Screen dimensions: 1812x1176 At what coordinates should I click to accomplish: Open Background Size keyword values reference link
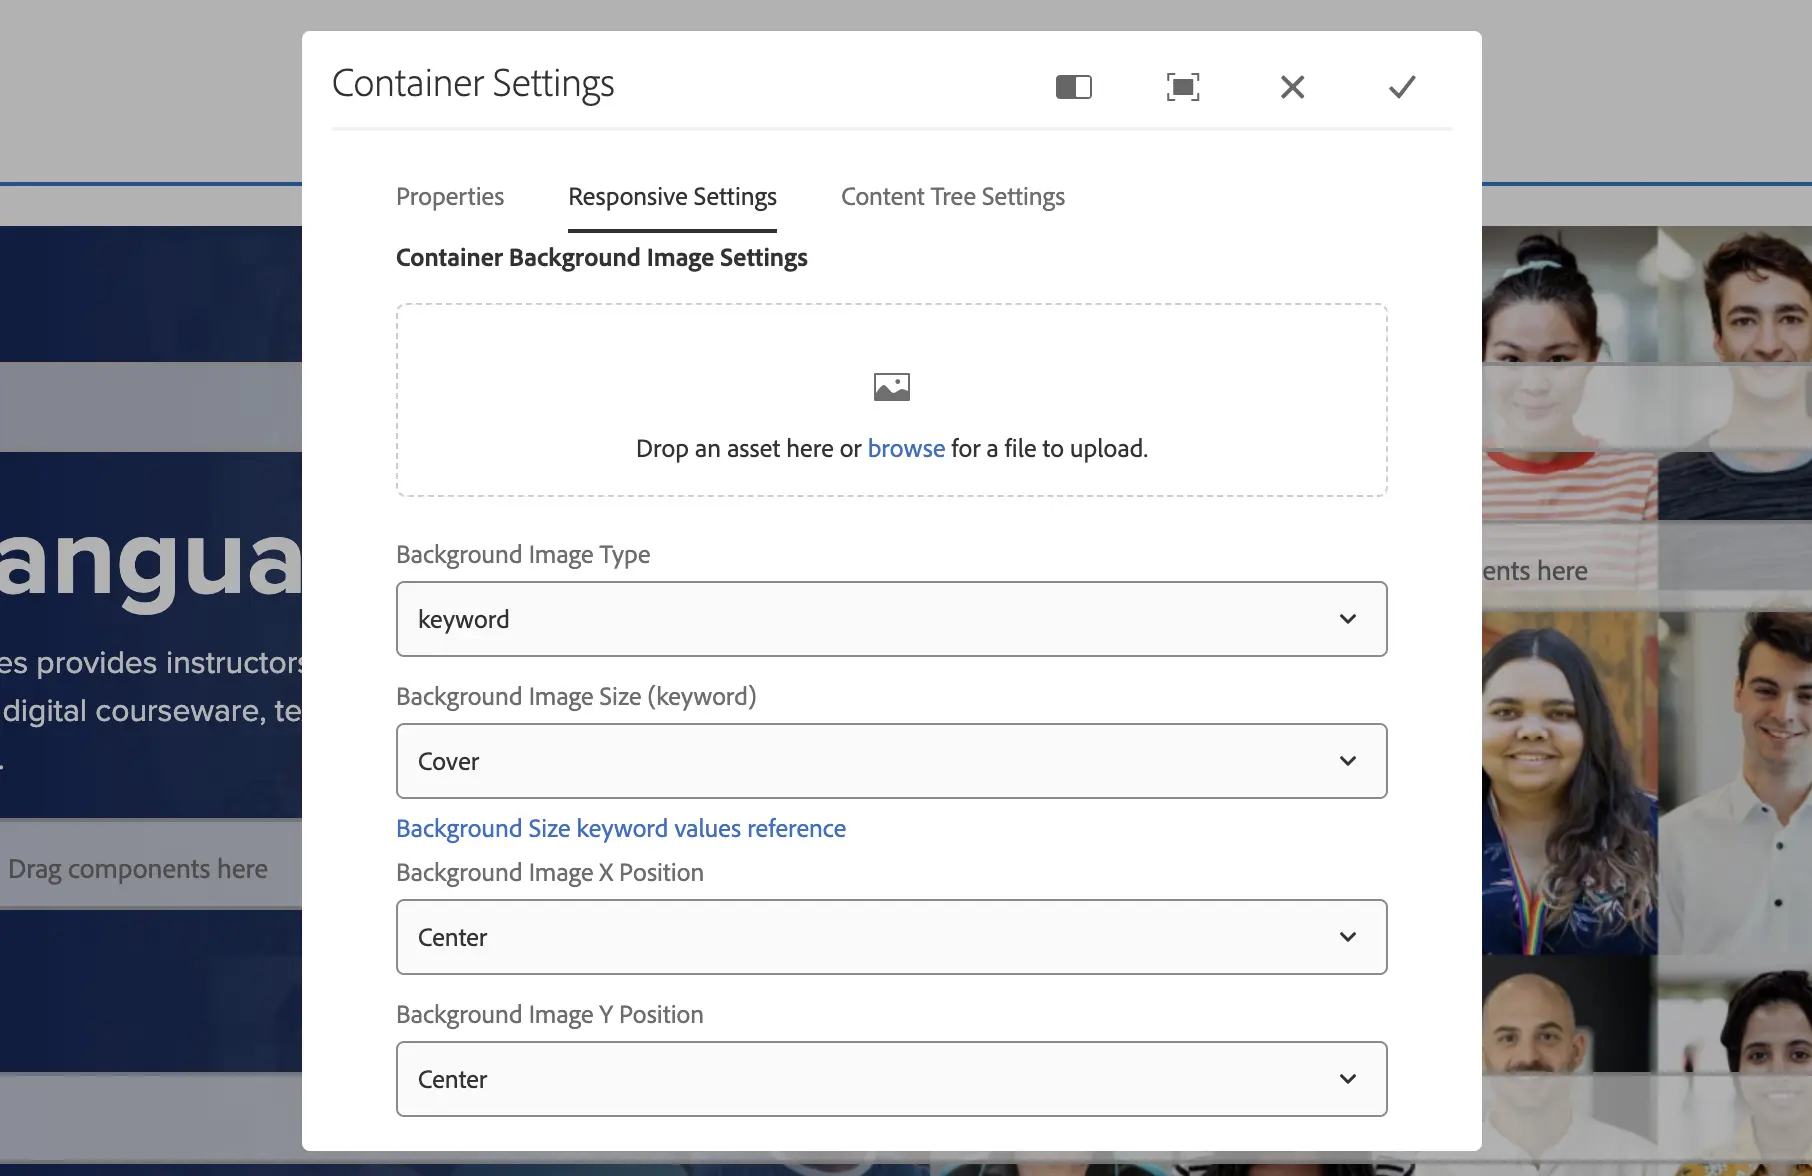[620, 829]
